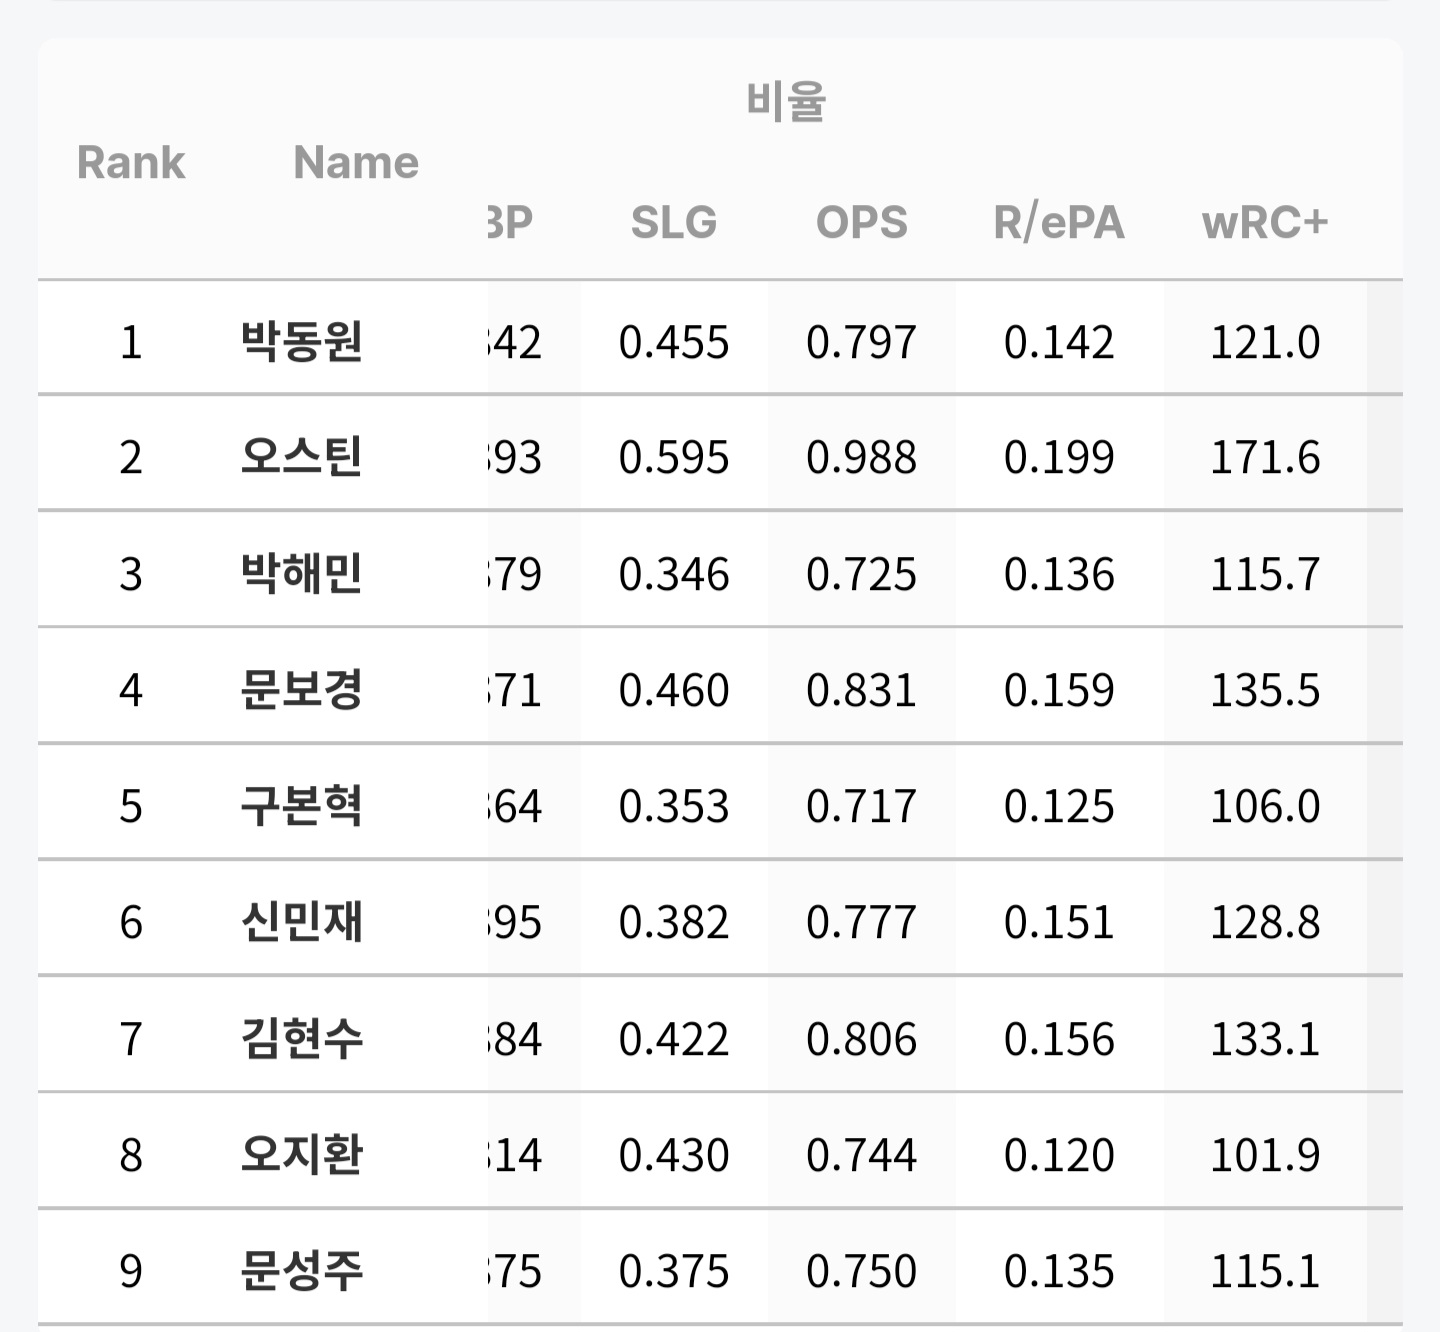The width and height of the screenshot is (1440, 1332).
Task: Sort table by OPS column header
Action: (861, 222)
